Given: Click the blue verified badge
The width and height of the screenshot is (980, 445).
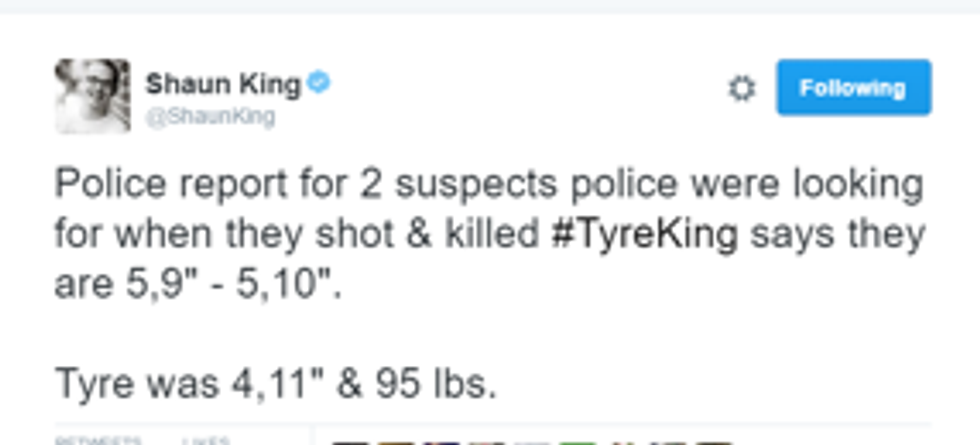Looking at the screenshot, I should pos(319,84).
